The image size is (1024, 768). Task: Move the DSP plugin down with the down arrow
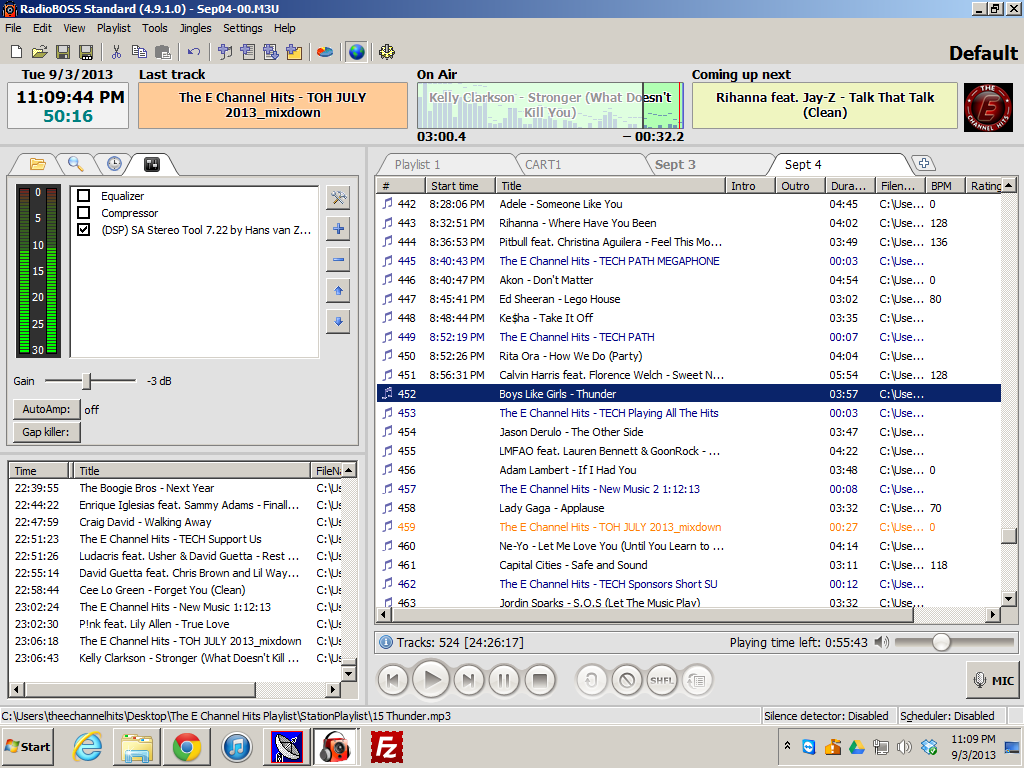click(x=338, y=321)
